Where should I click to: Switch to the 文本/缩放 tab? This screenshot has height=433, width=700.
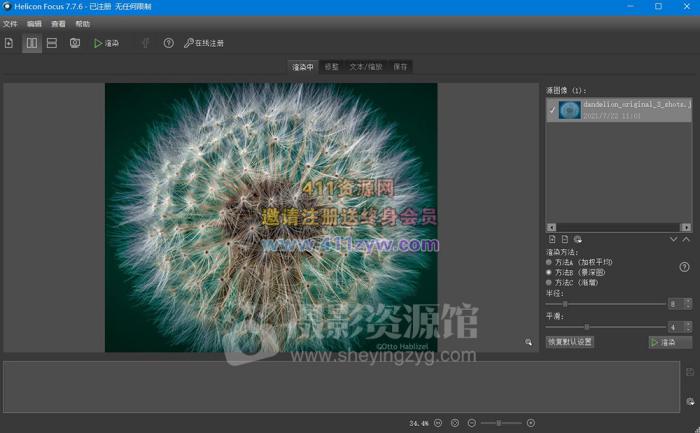[x=365, y=67]
